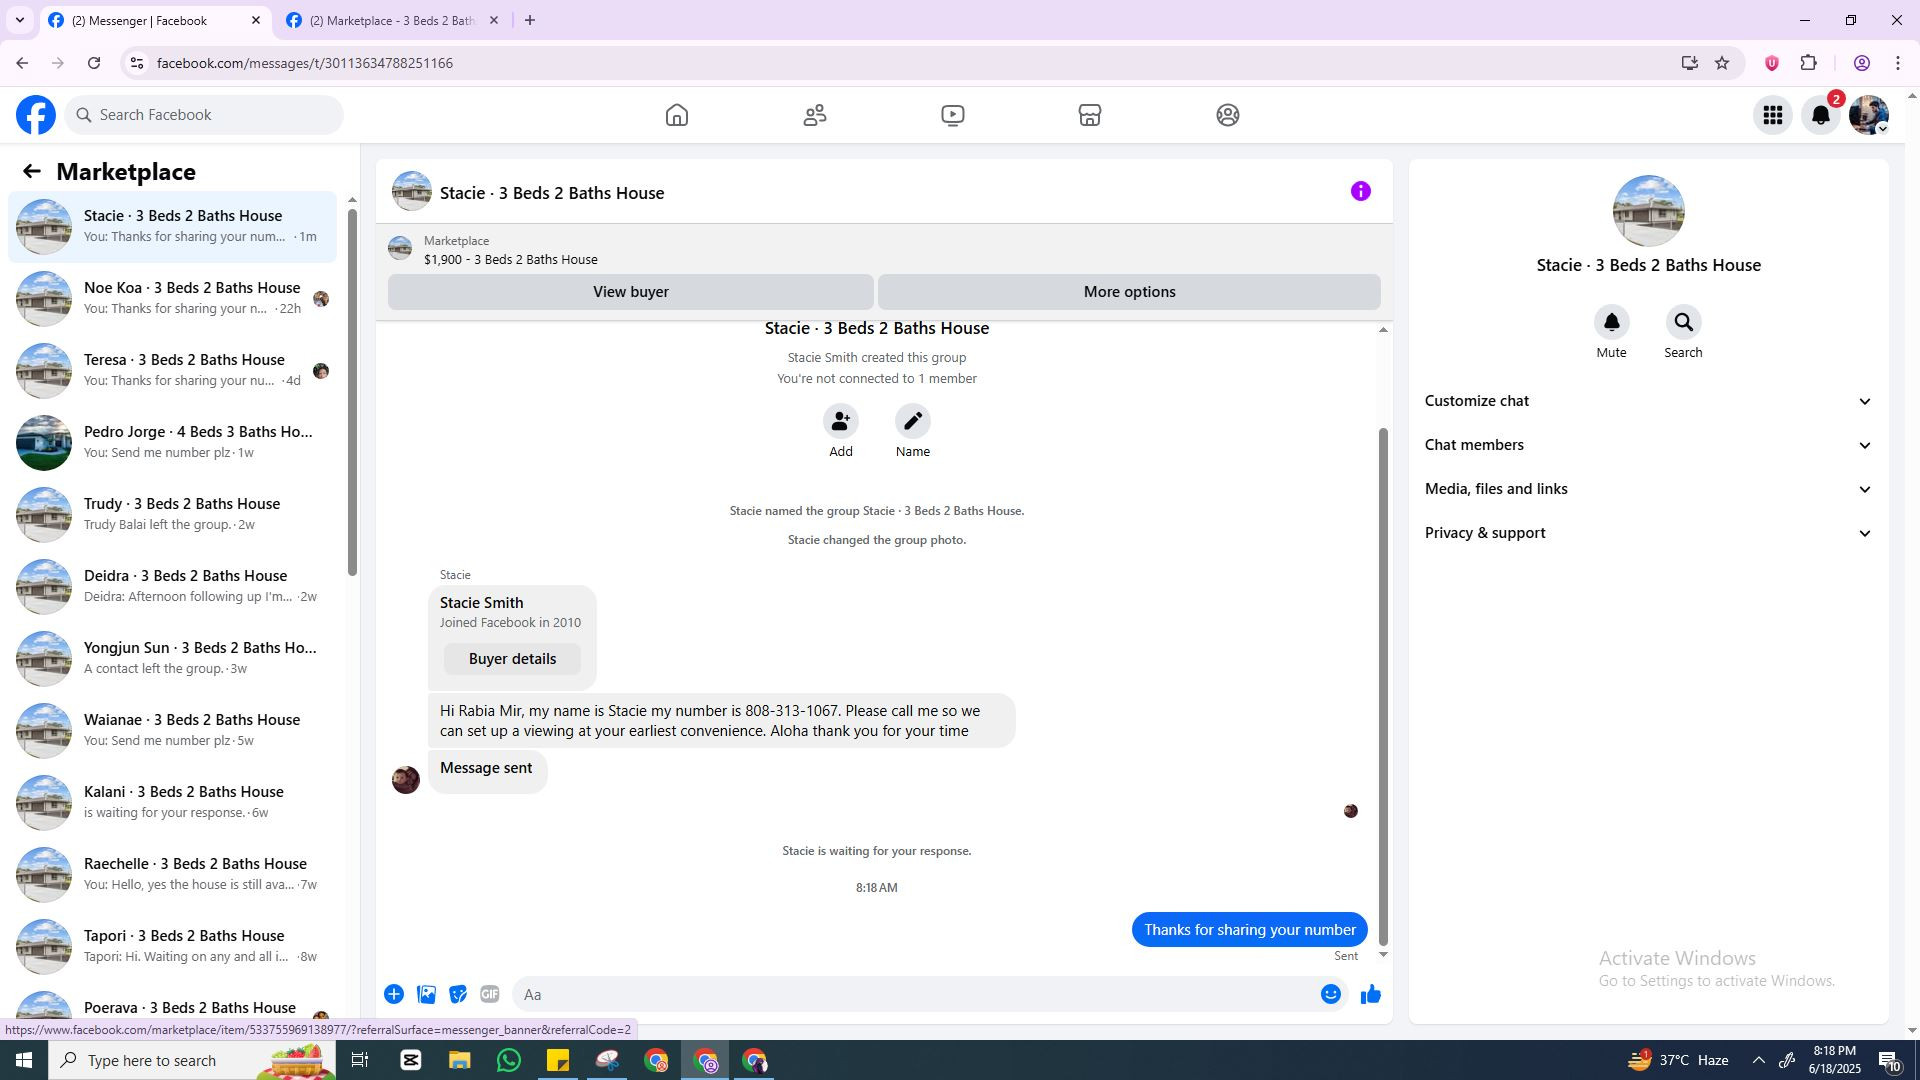Attach a photo file

click(426, 994)
